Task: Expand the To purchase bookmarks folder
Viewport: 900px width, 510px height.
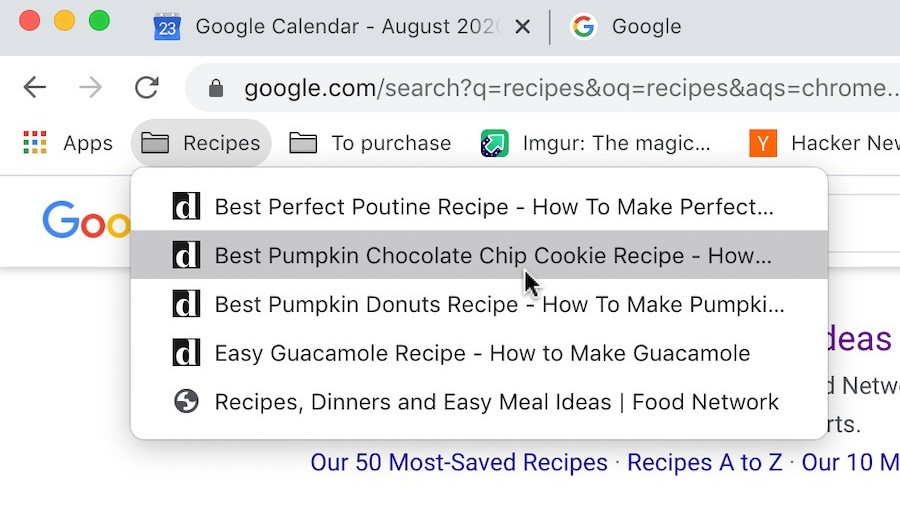Action: point(370,143)
